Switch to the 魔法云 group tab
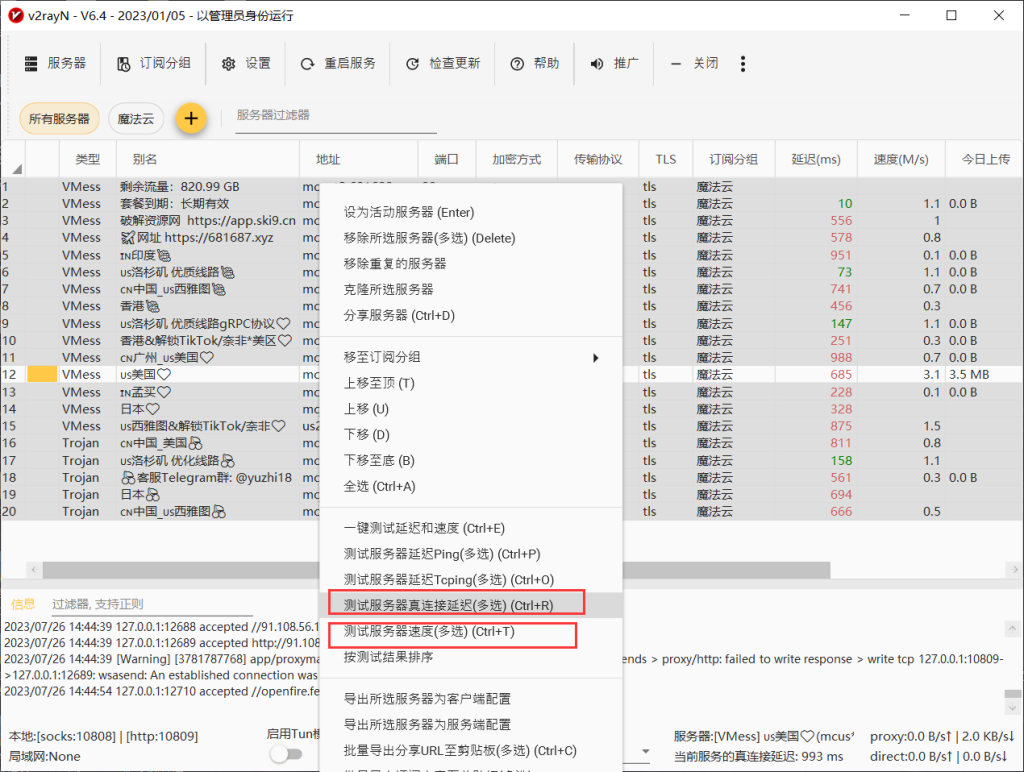The height and width of the screenshot is (772, 1024). click(x=135, y=118)
